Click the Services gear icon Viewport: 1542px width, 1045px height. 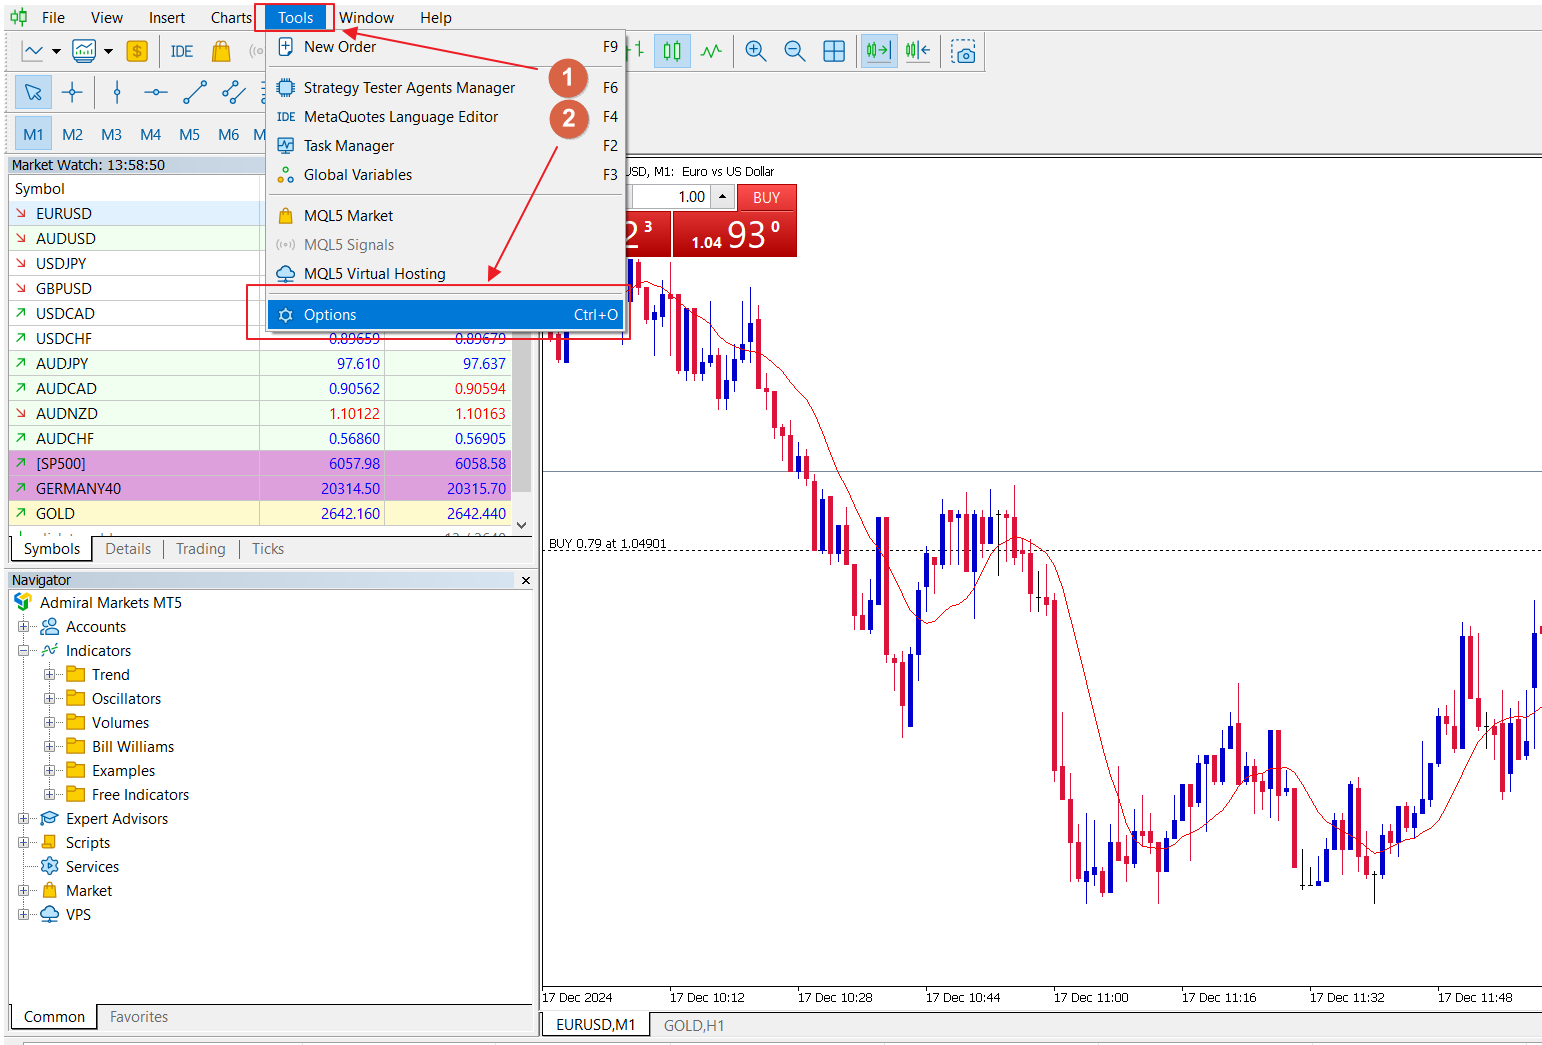(49, 867)
